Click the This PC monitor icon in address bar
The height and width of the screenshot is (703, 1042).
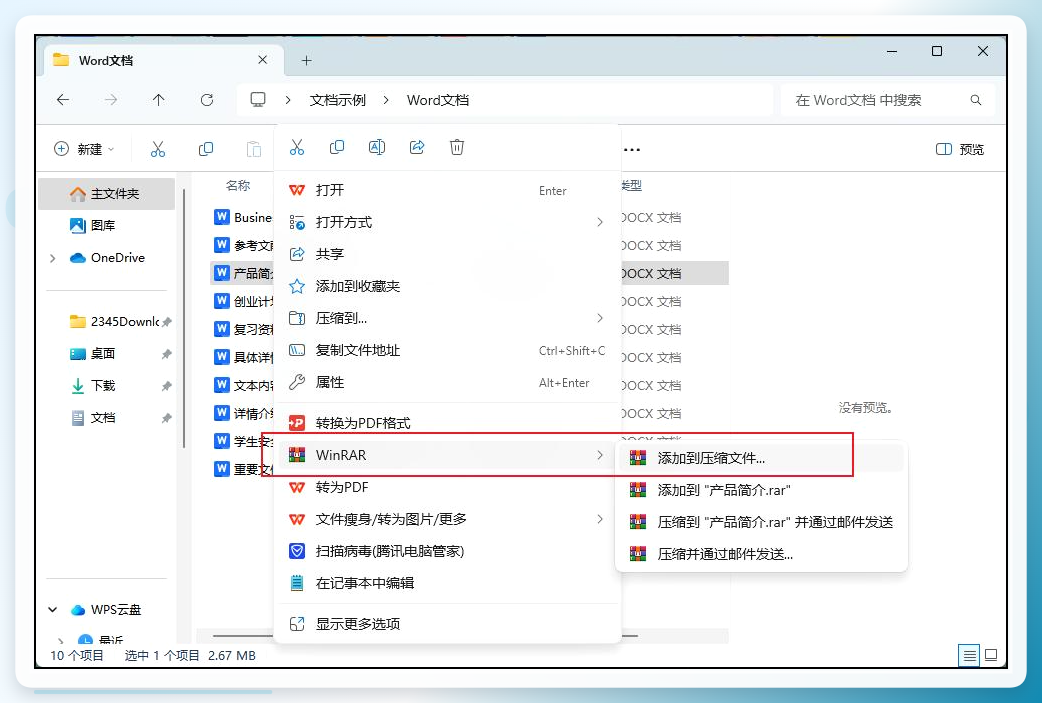click(258, 100)
